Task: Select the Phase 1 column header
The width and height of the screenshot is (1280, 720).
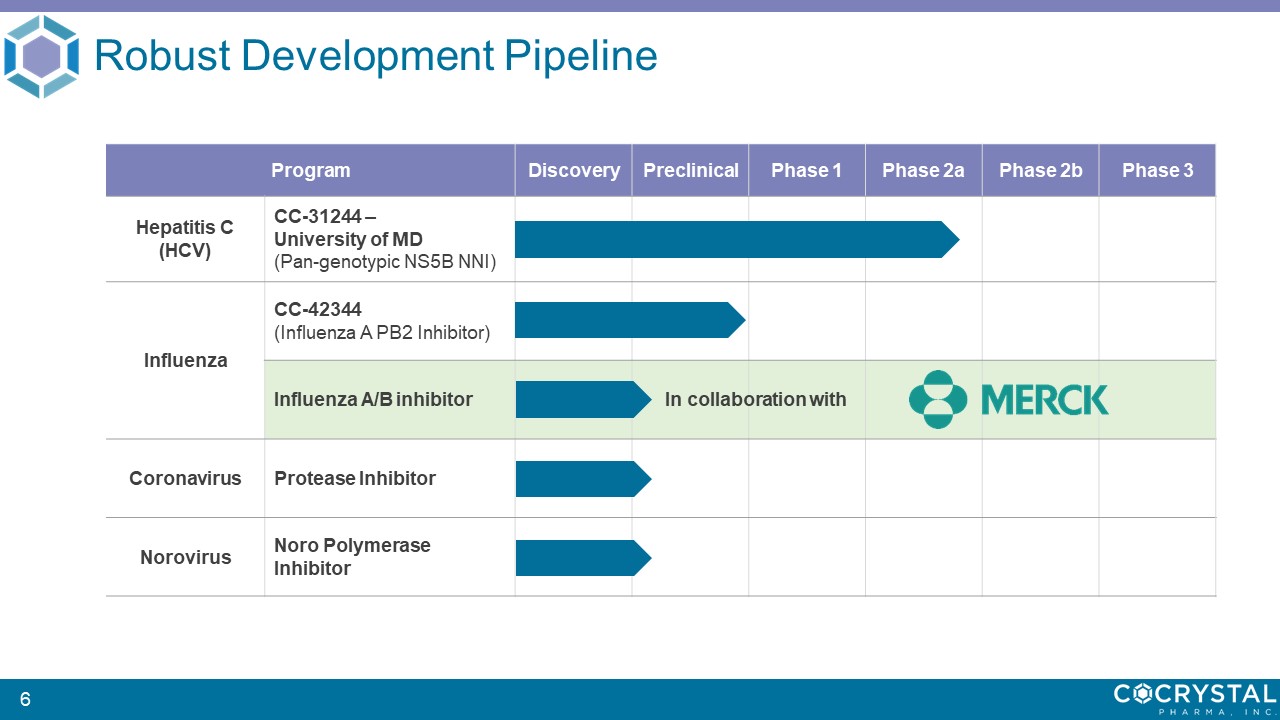Action: pos(806,170)
